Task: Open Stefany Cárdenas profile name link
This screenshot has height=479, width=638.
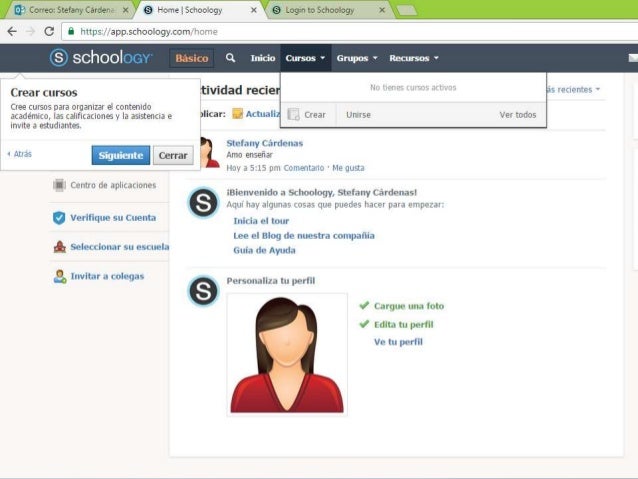Action: point(264,143)
